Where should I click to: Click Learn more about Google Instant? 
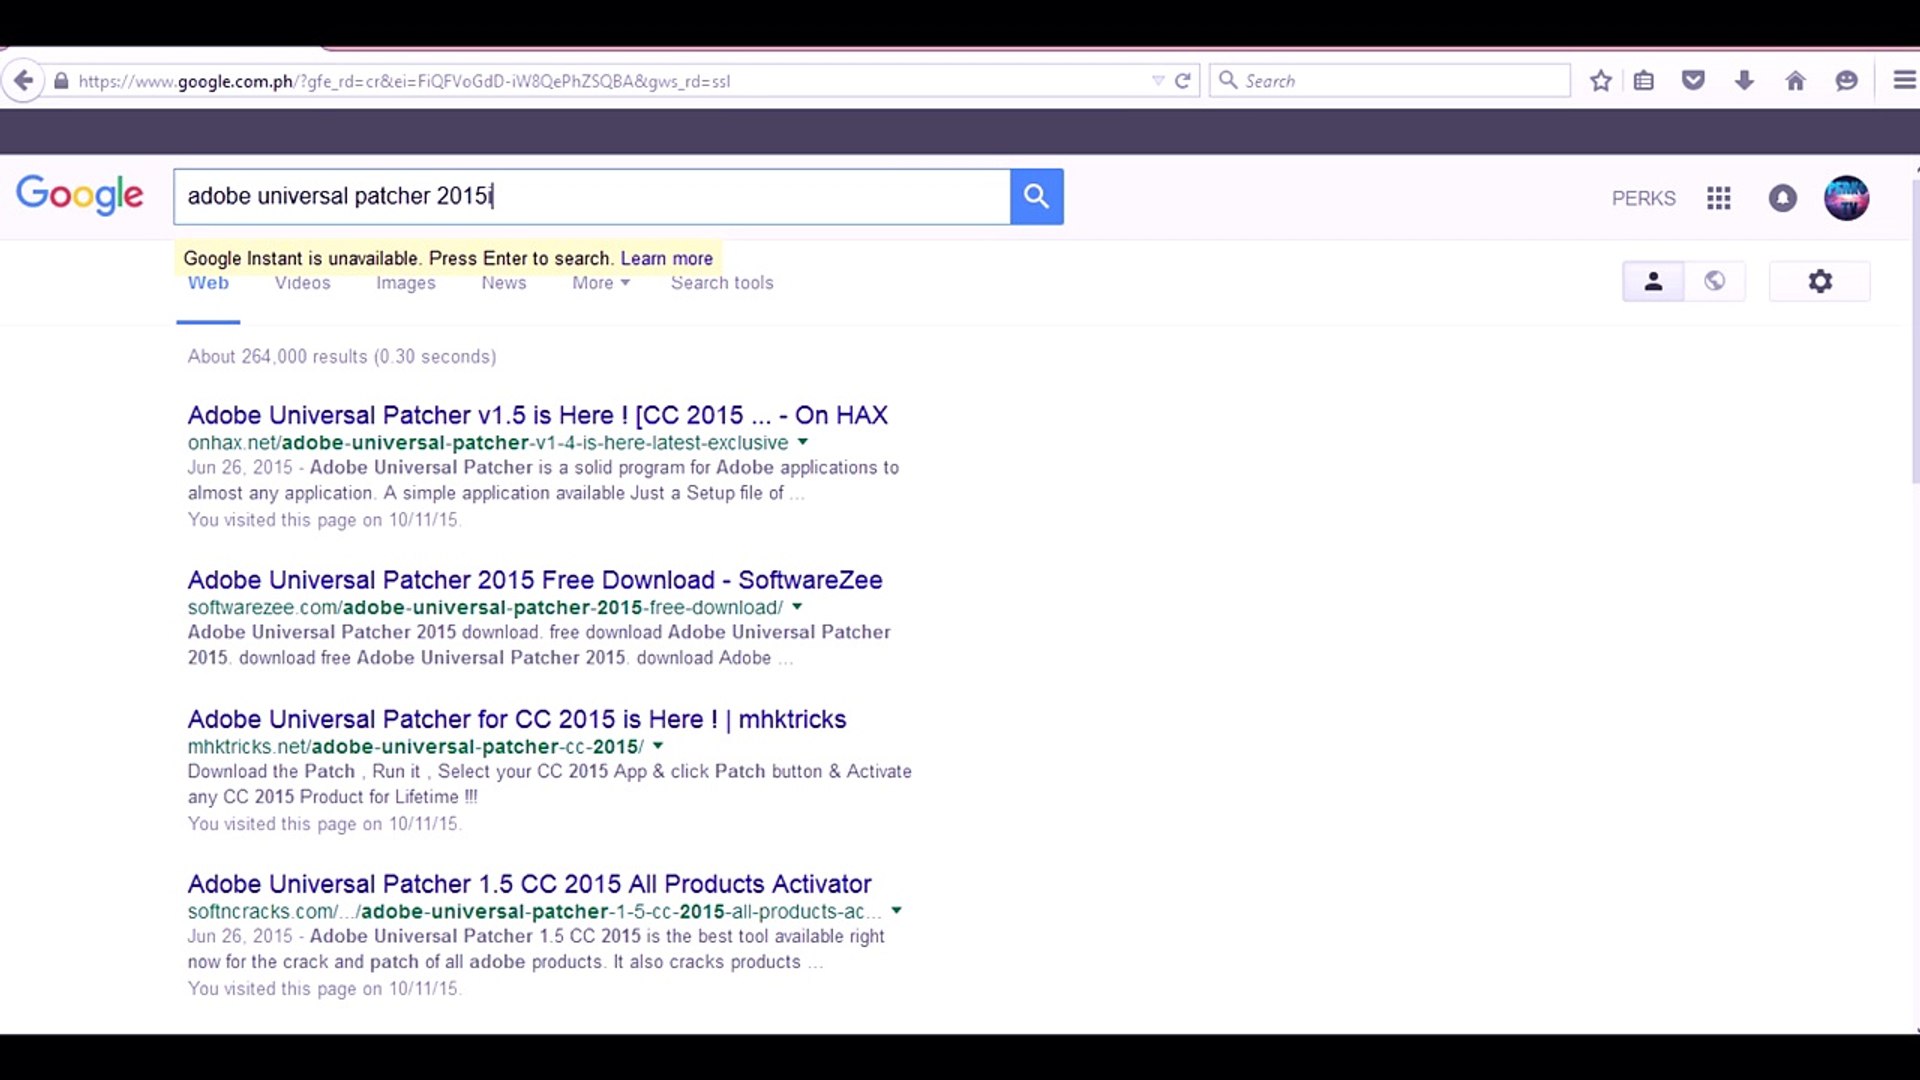pyautogui.click(x=666, y=258)
